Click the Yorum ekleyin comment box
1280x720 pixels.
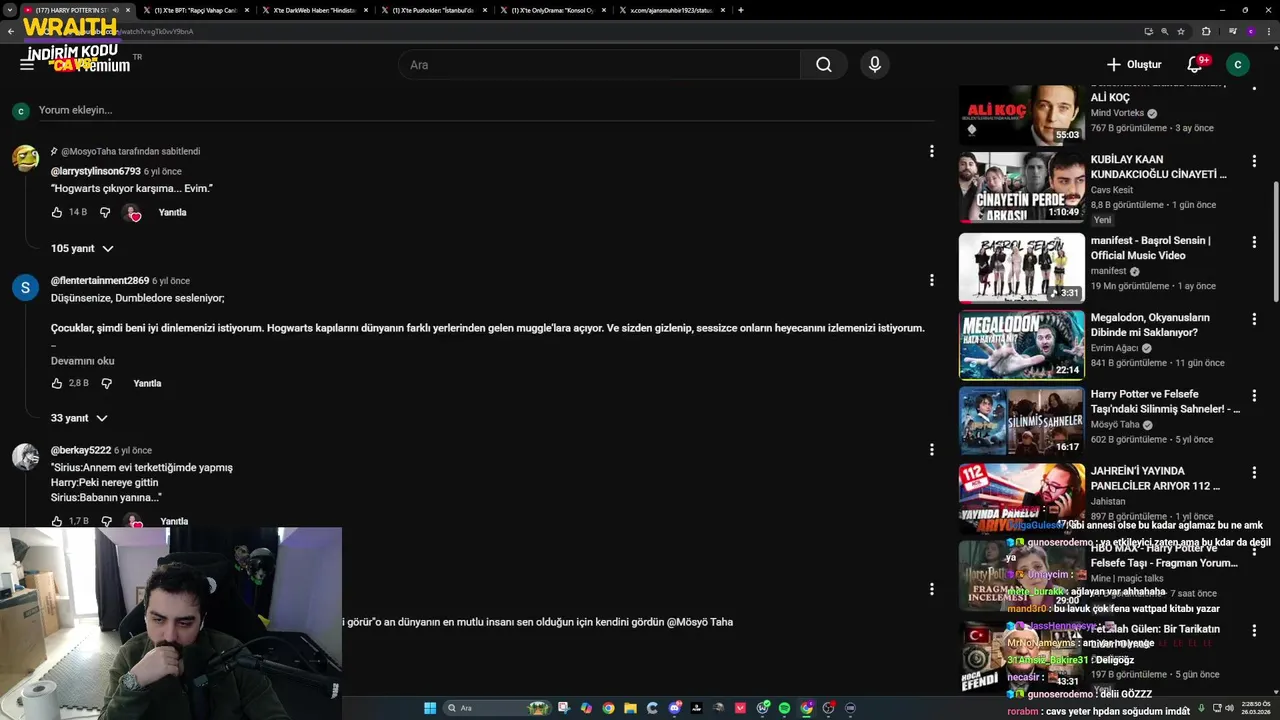(485, 110)
